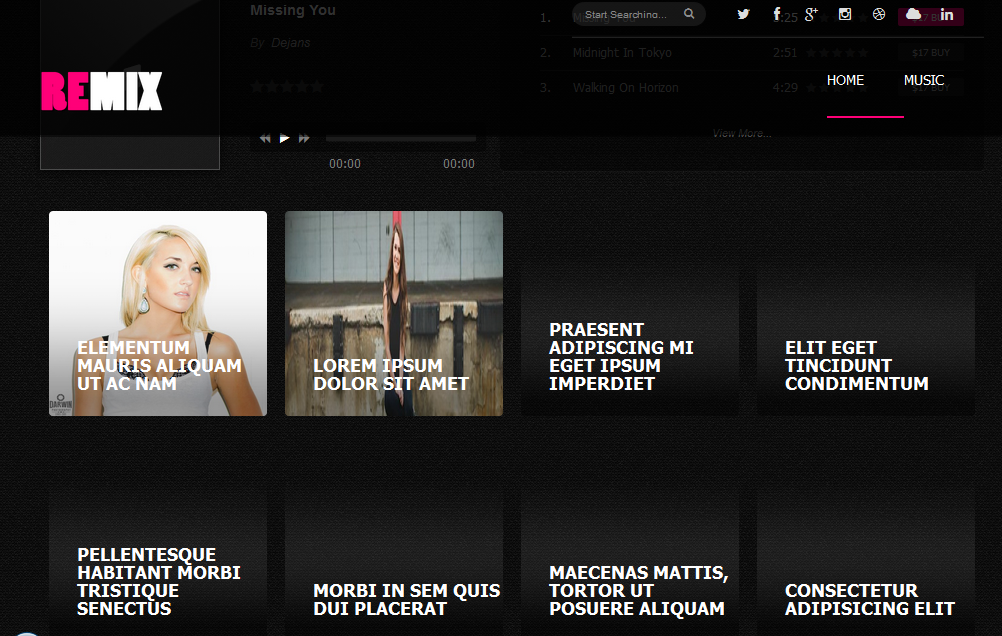
Task: Click $17 BUY for Midnight In Tokyo
Action: click(930, 52)
